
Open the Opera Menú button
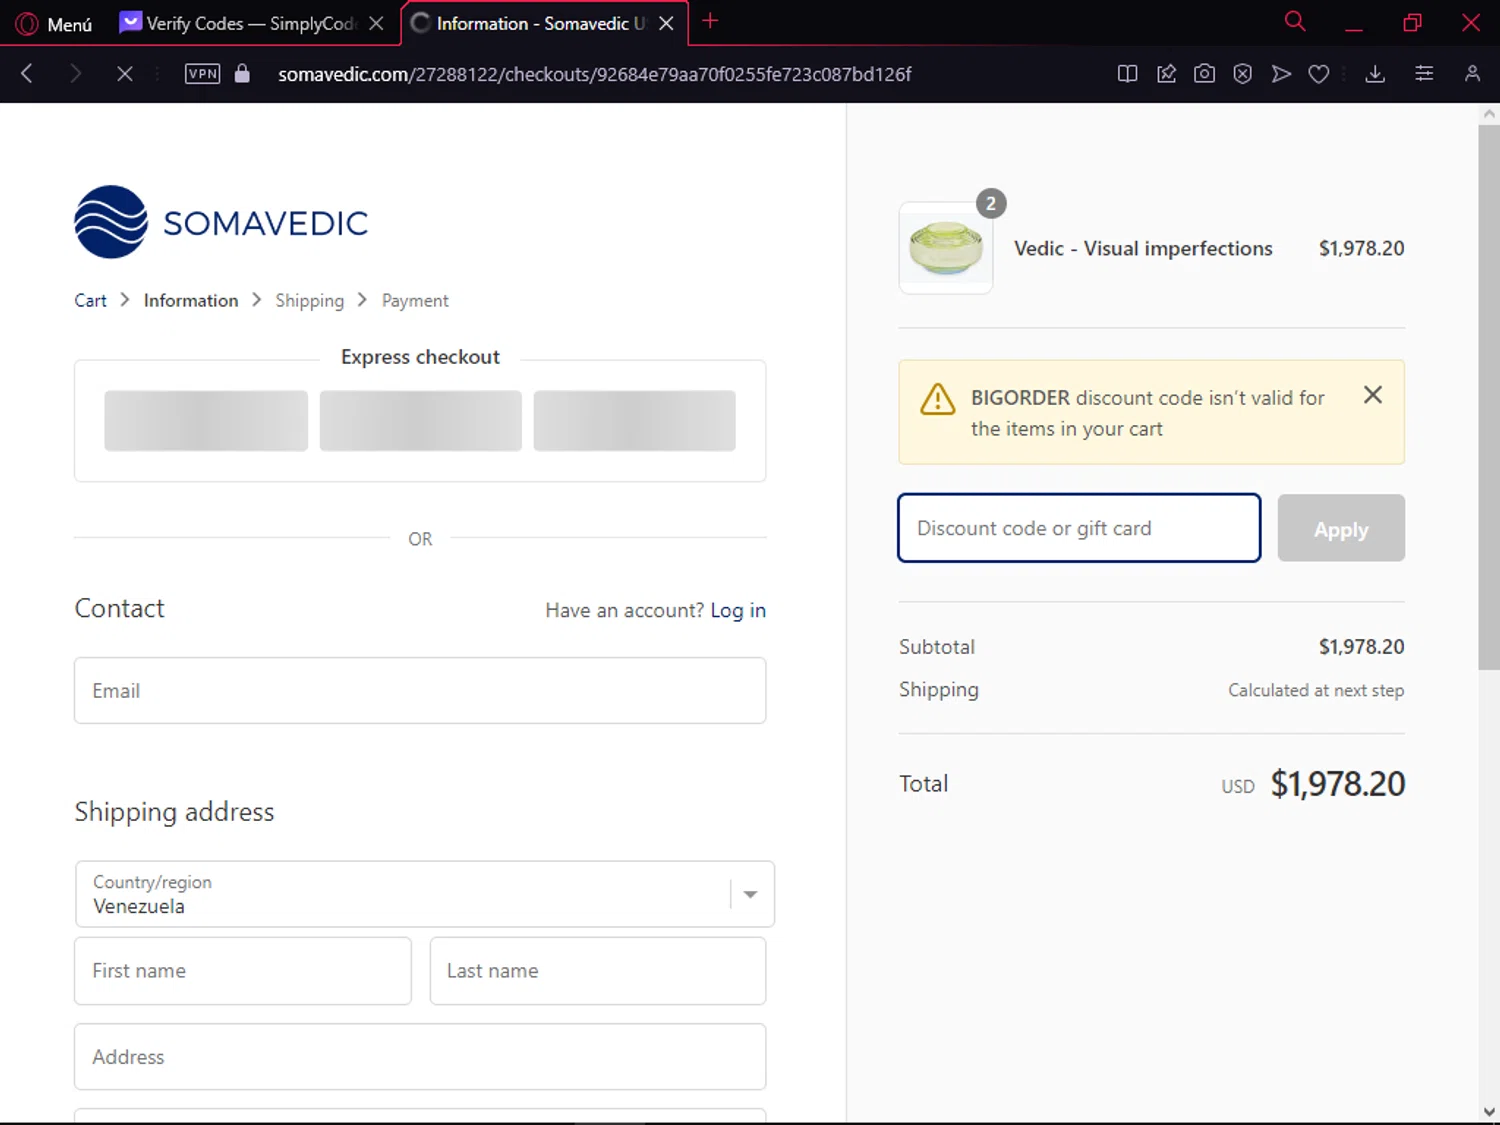coord(54,23)
